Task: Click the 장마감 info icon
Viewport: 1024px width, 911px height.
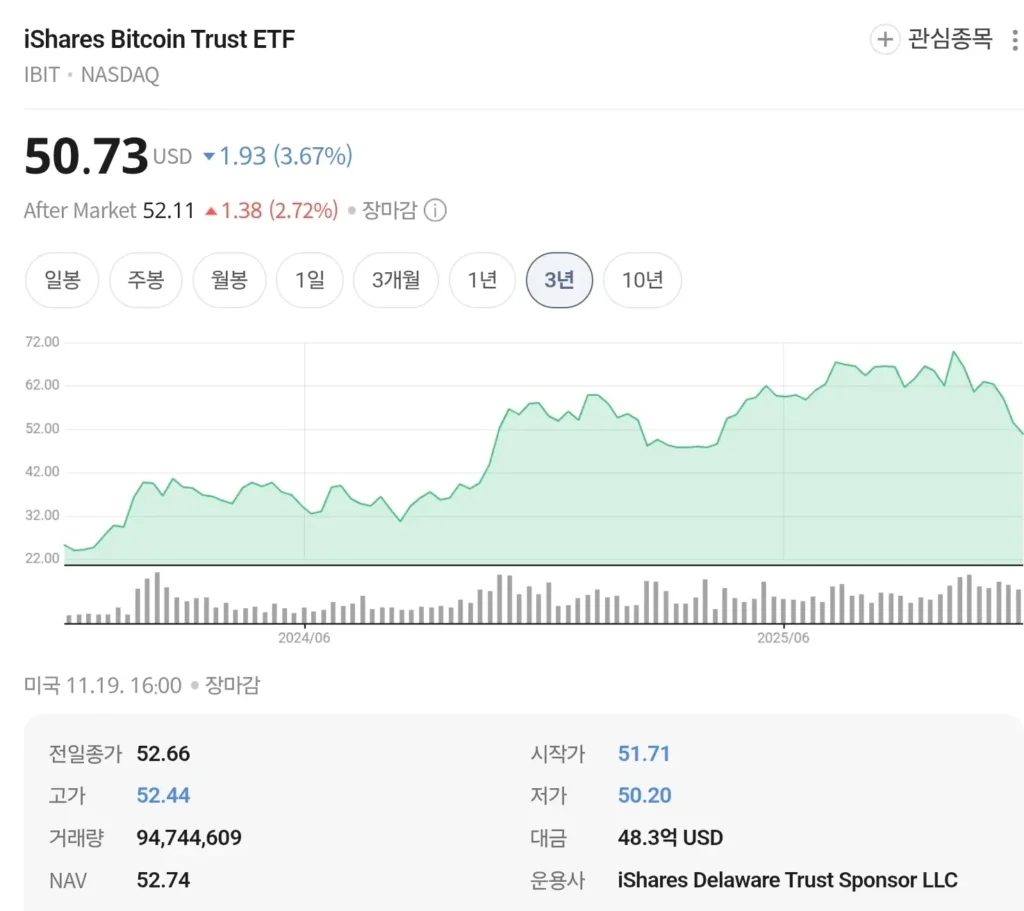Action: 434,211
